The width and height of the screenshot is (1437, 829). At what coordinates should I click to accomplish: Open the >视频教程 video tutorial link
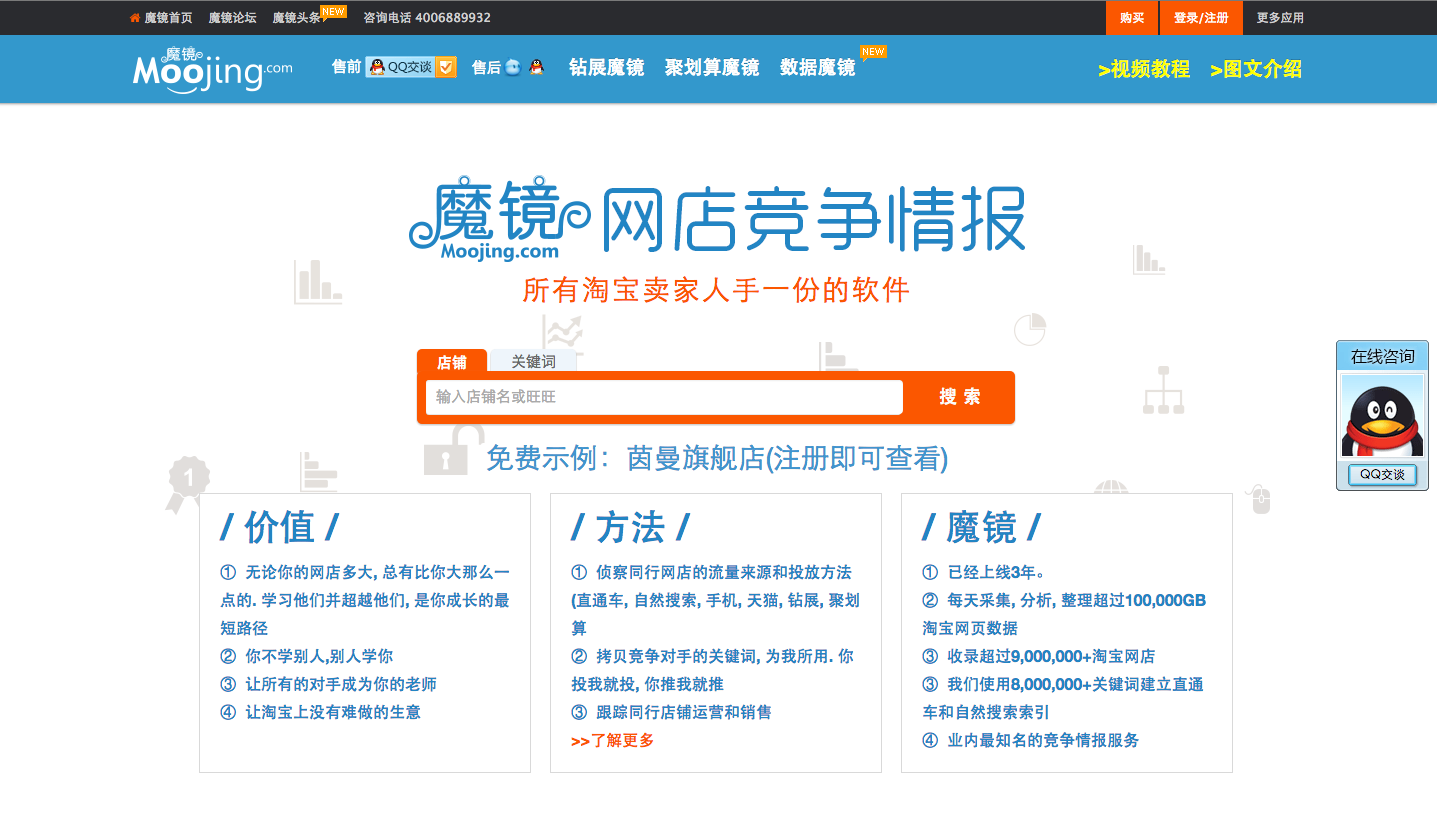click(1144, 69)
